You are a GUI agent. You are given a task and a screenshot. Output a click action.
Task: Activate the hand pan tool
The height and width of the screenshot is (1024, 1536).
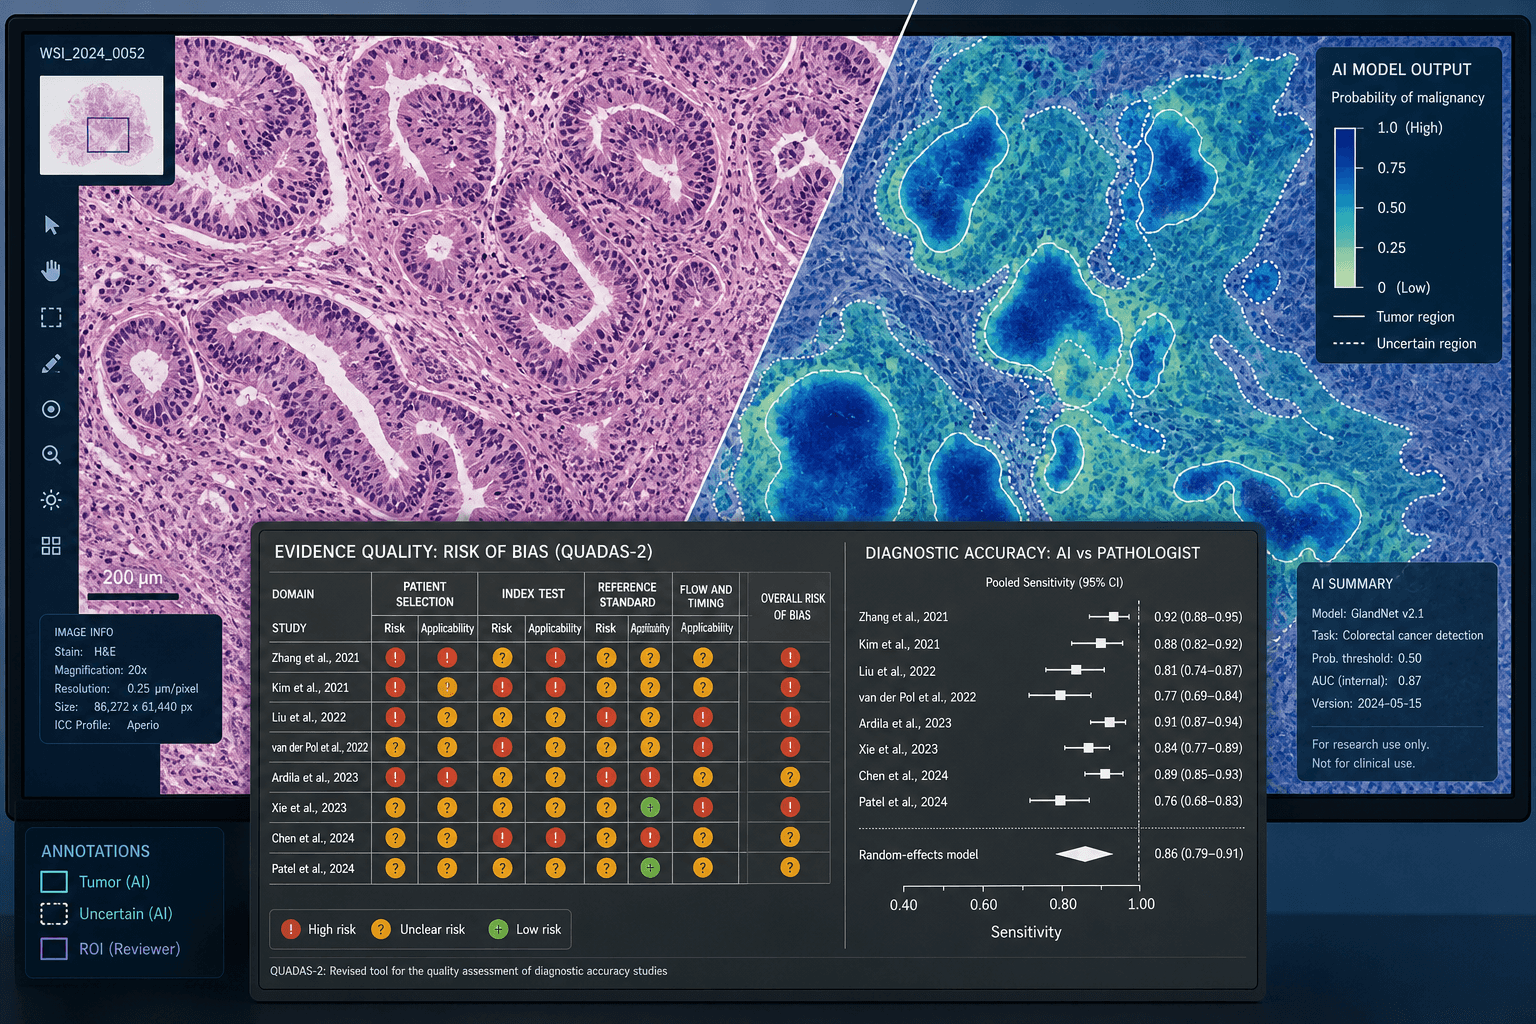click(x=51, y=271)
